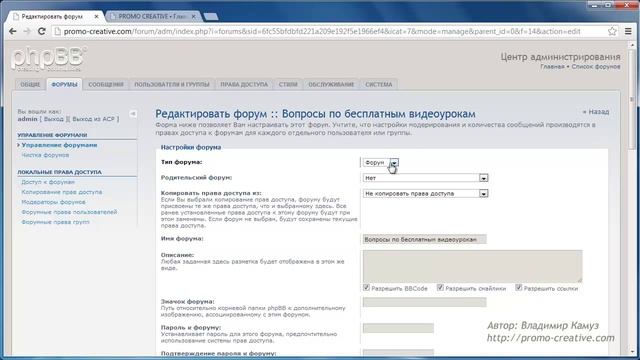Open Доступ к форумам sidebar link
Screen dimensions: 640x360
[x=48, y=182]
